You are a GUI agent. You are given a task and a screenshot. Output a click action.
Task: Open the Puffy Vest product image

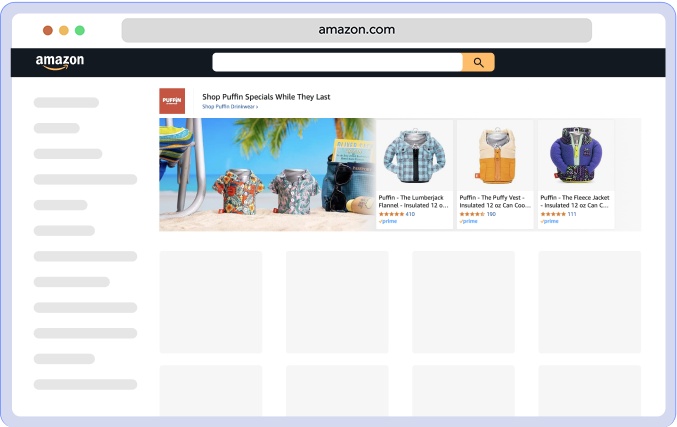[x=495, y=155]
